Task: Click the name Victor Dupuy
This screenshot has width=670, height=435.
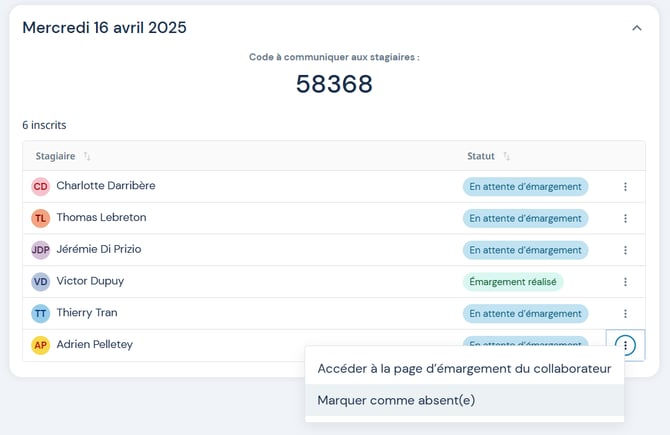Action: click(90, 281)
